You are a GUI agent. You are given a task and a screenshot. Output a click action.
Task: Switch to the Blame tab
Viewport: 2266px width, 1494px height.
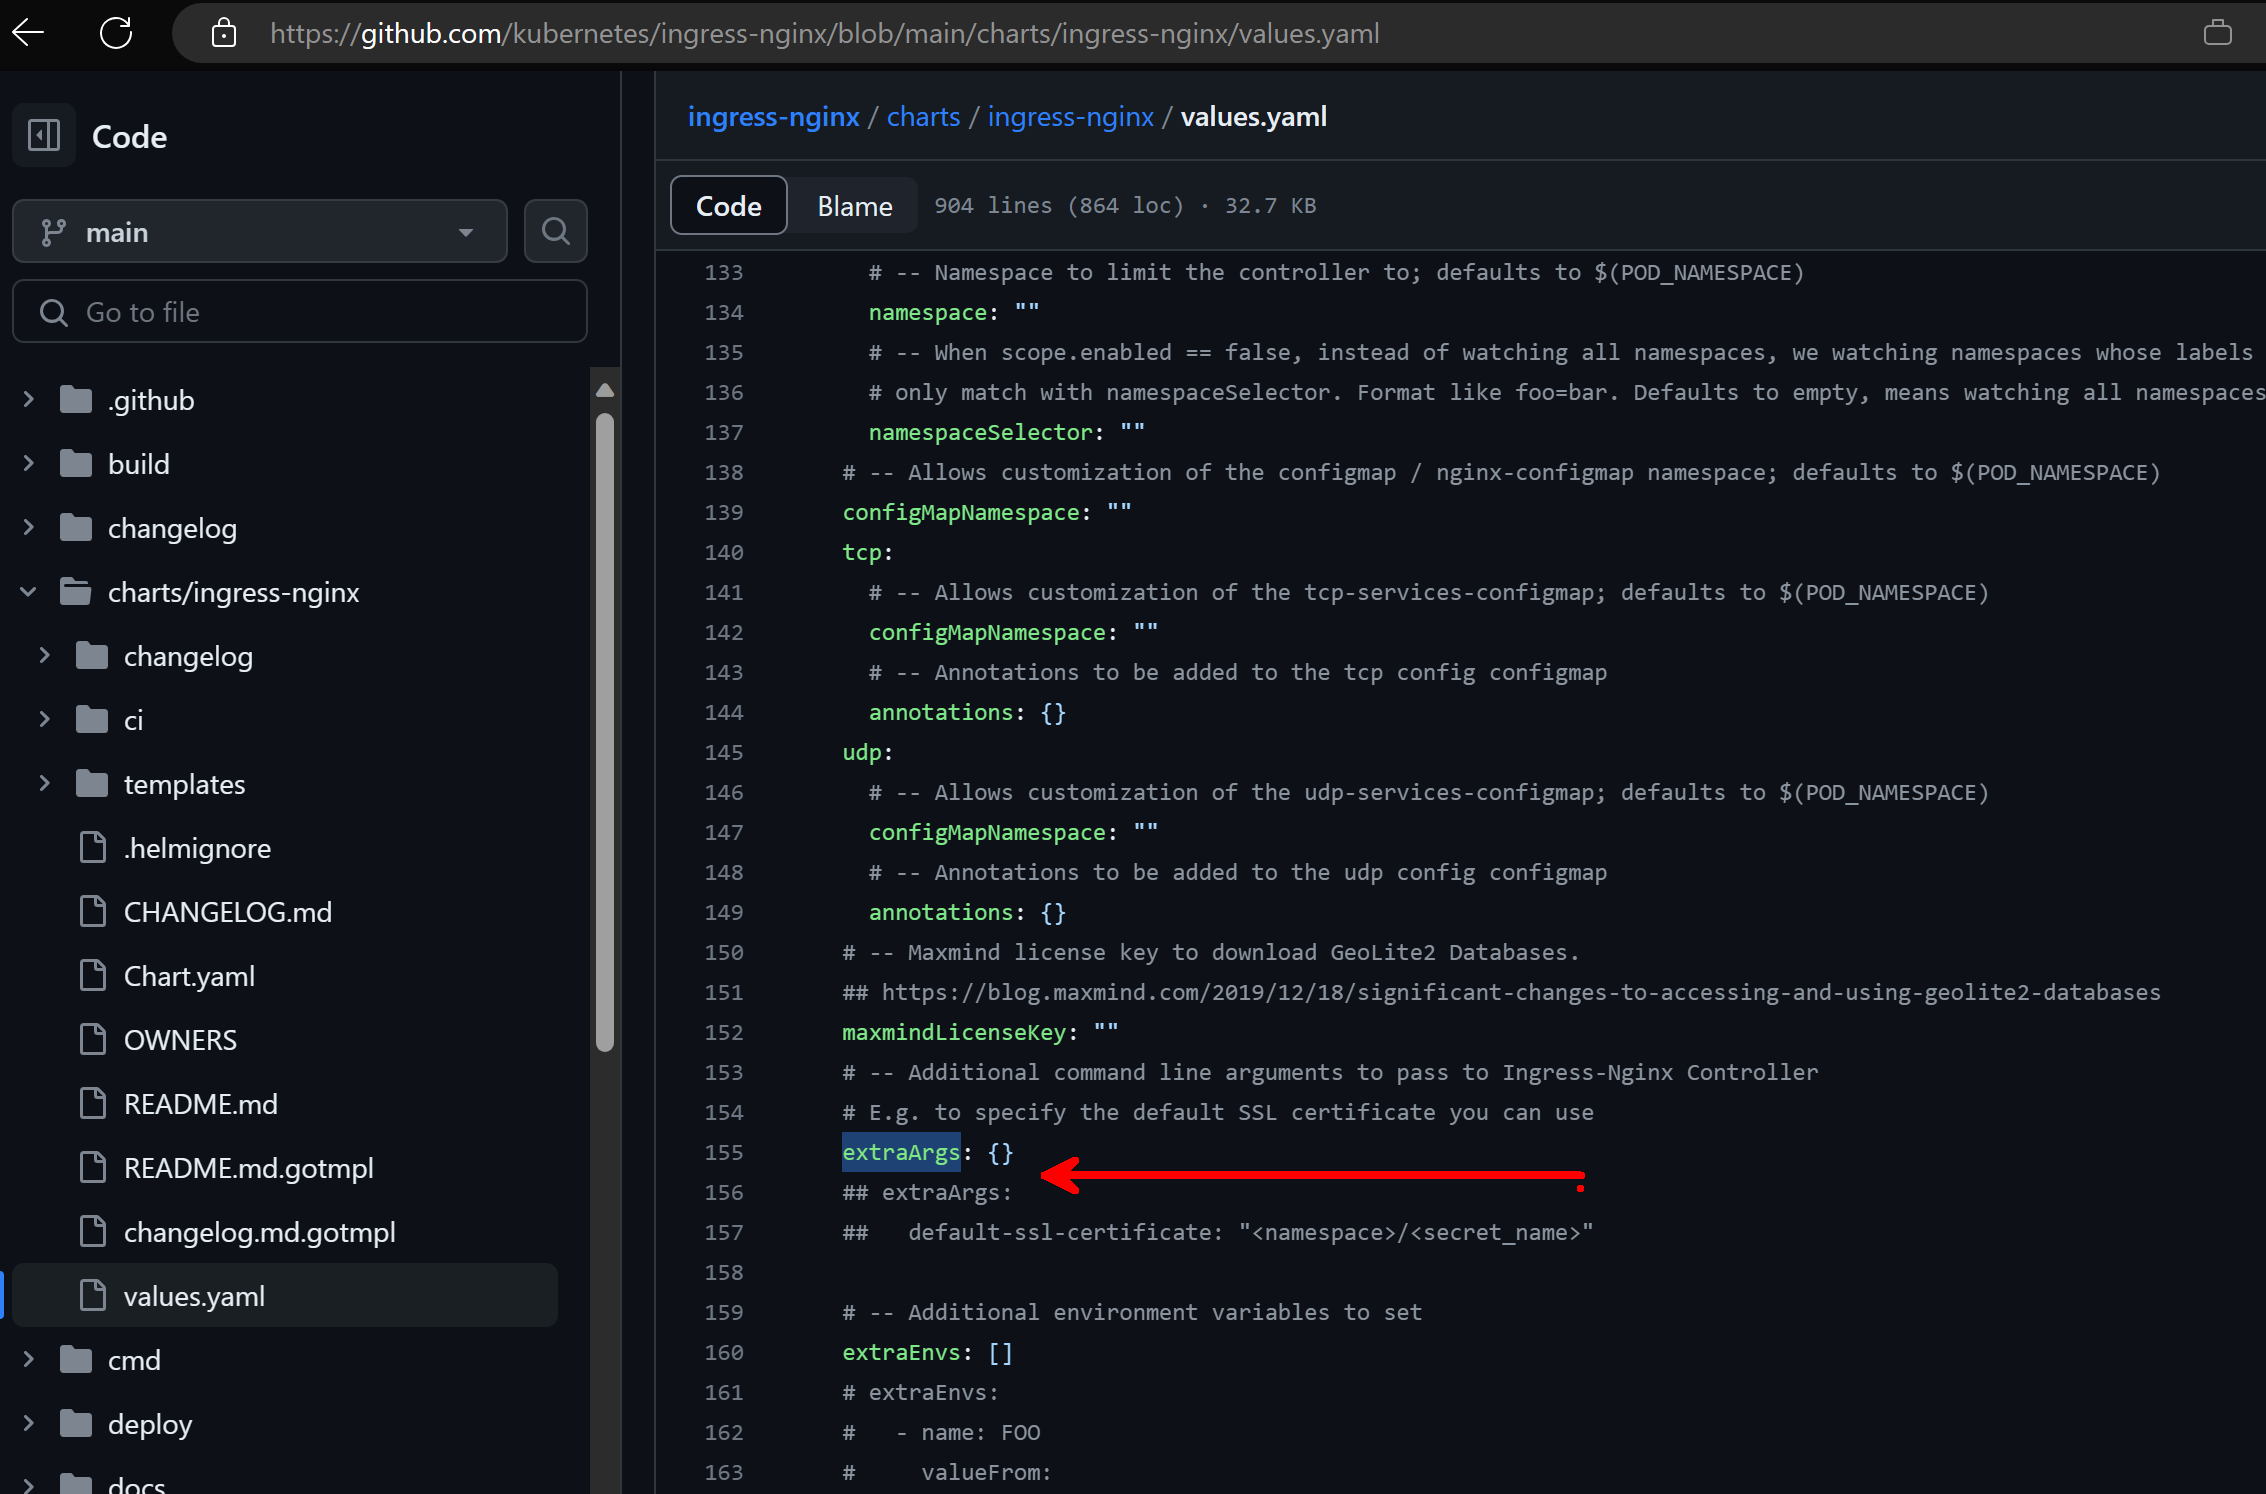coord(854,205)
